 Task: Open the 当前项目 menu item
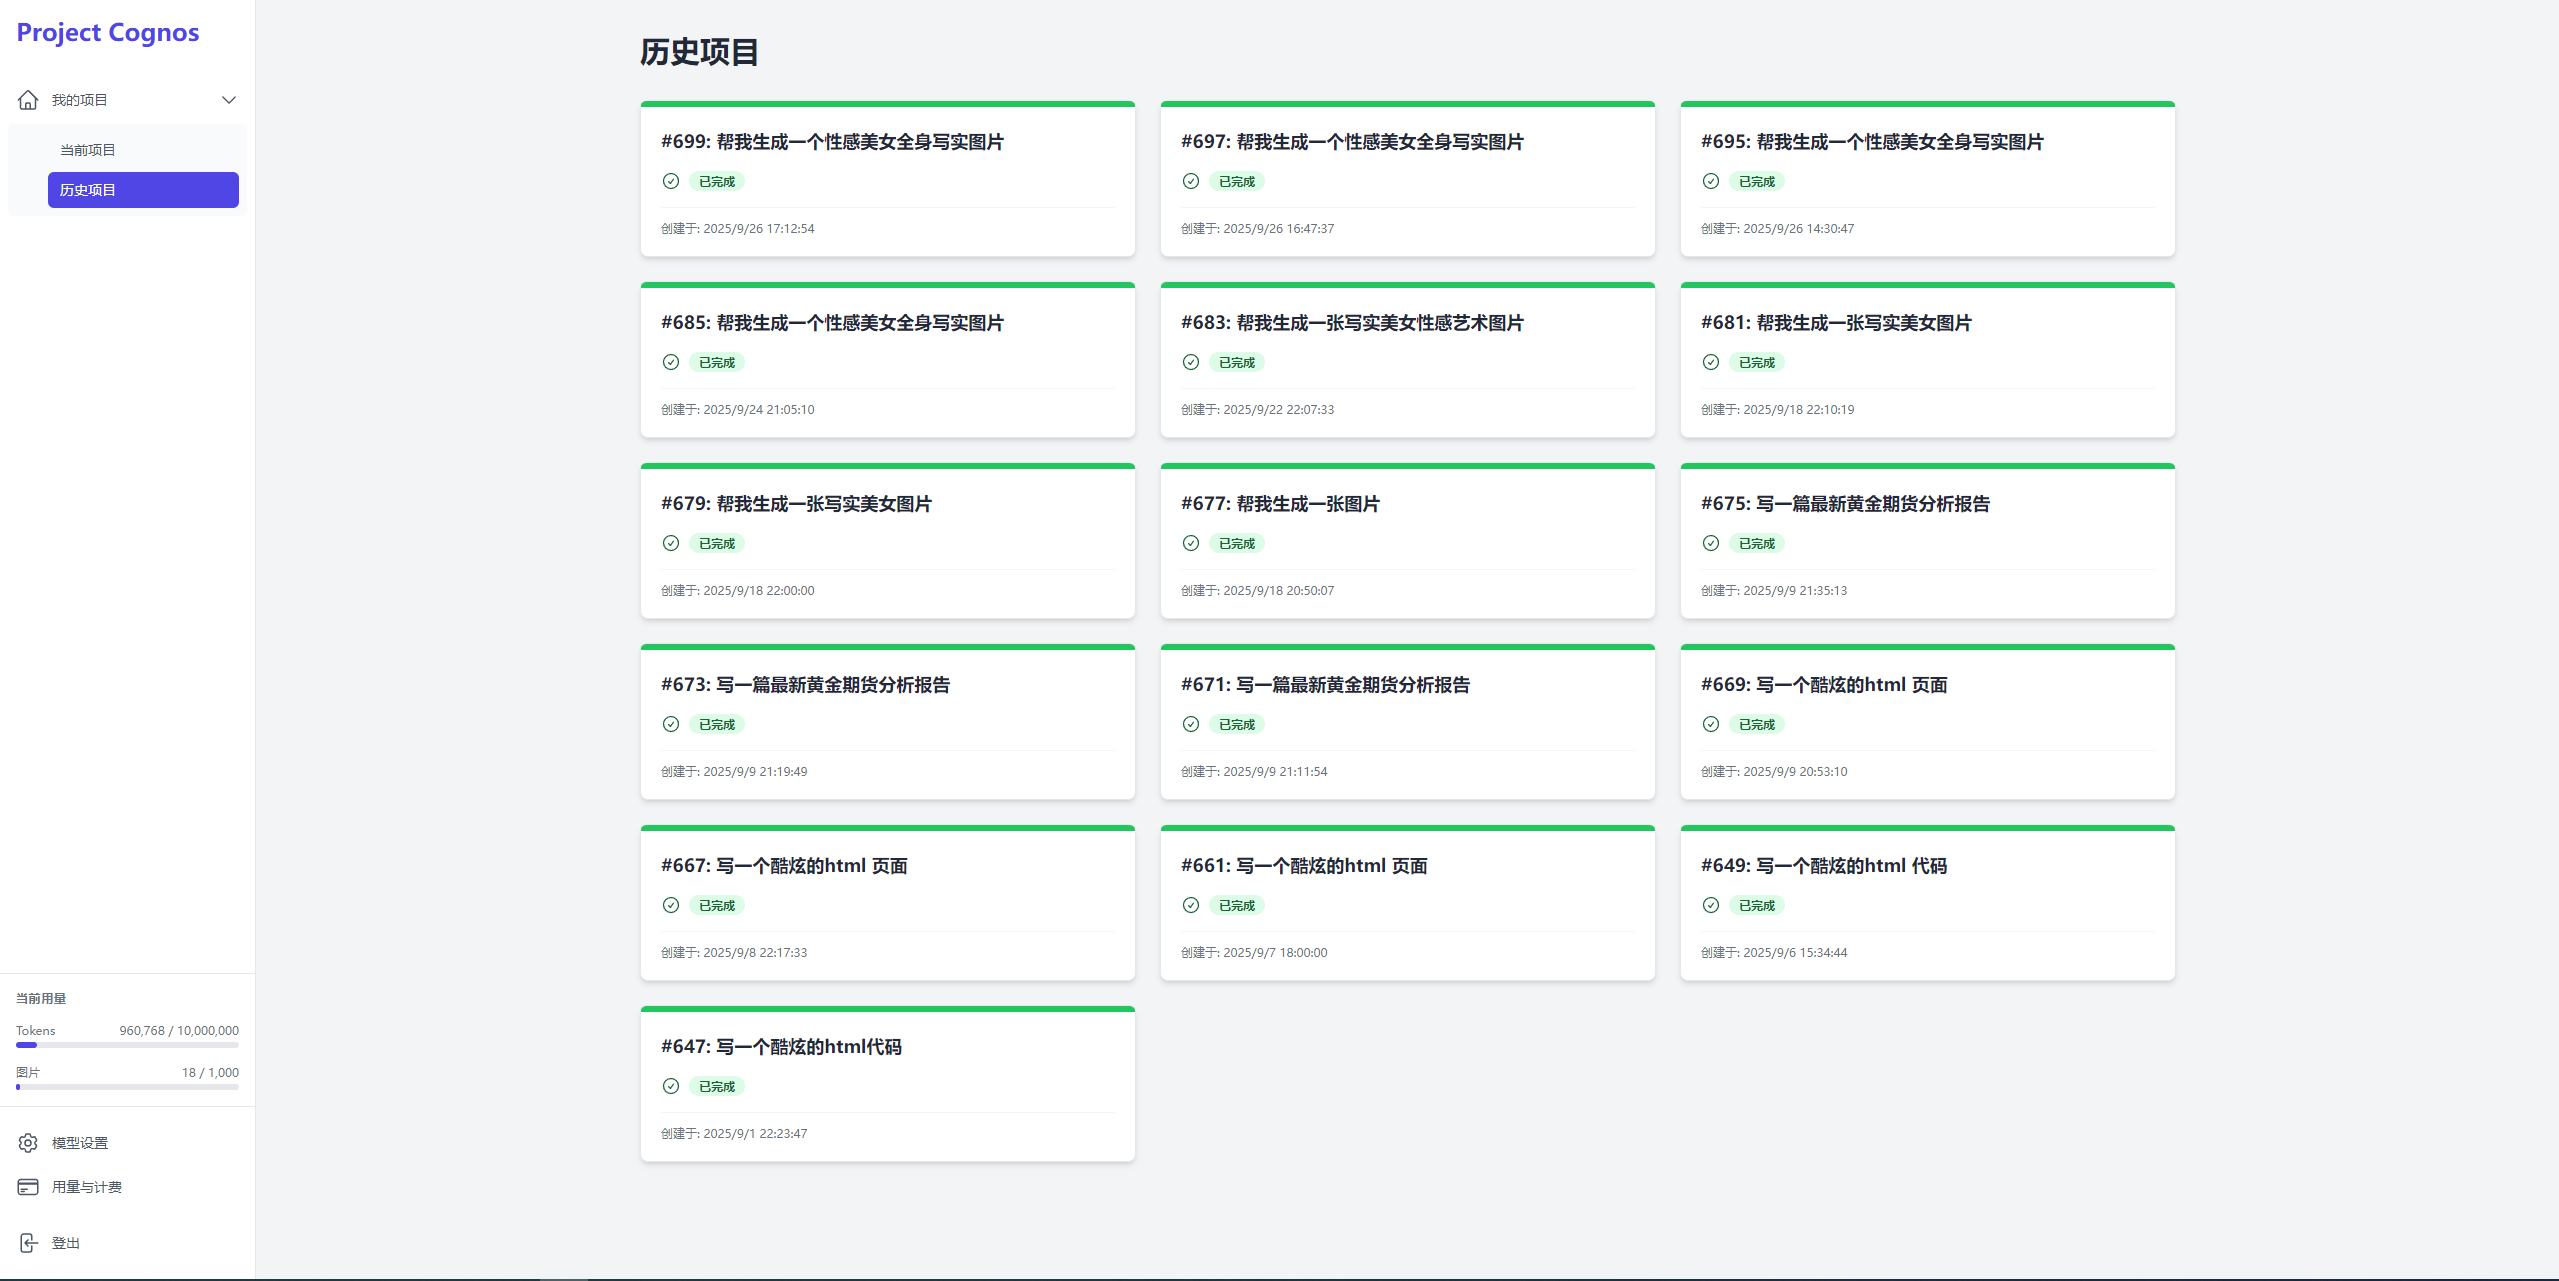click(88, 150)
